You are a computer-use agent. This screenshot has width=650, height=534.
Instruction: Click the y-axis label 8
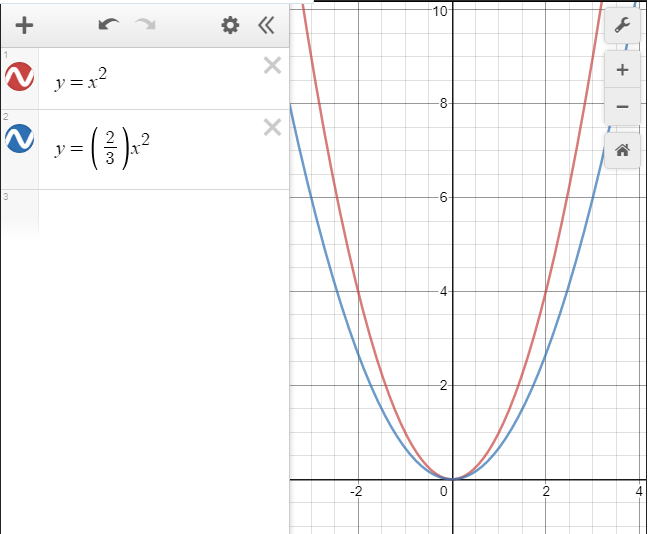point(444,103)
